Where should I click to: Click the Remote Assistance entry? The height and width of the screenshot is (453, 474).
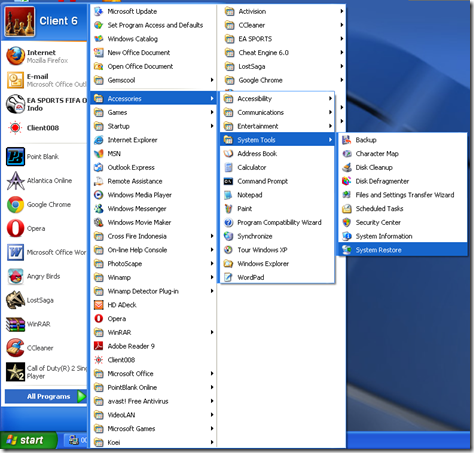coord(154,181)
